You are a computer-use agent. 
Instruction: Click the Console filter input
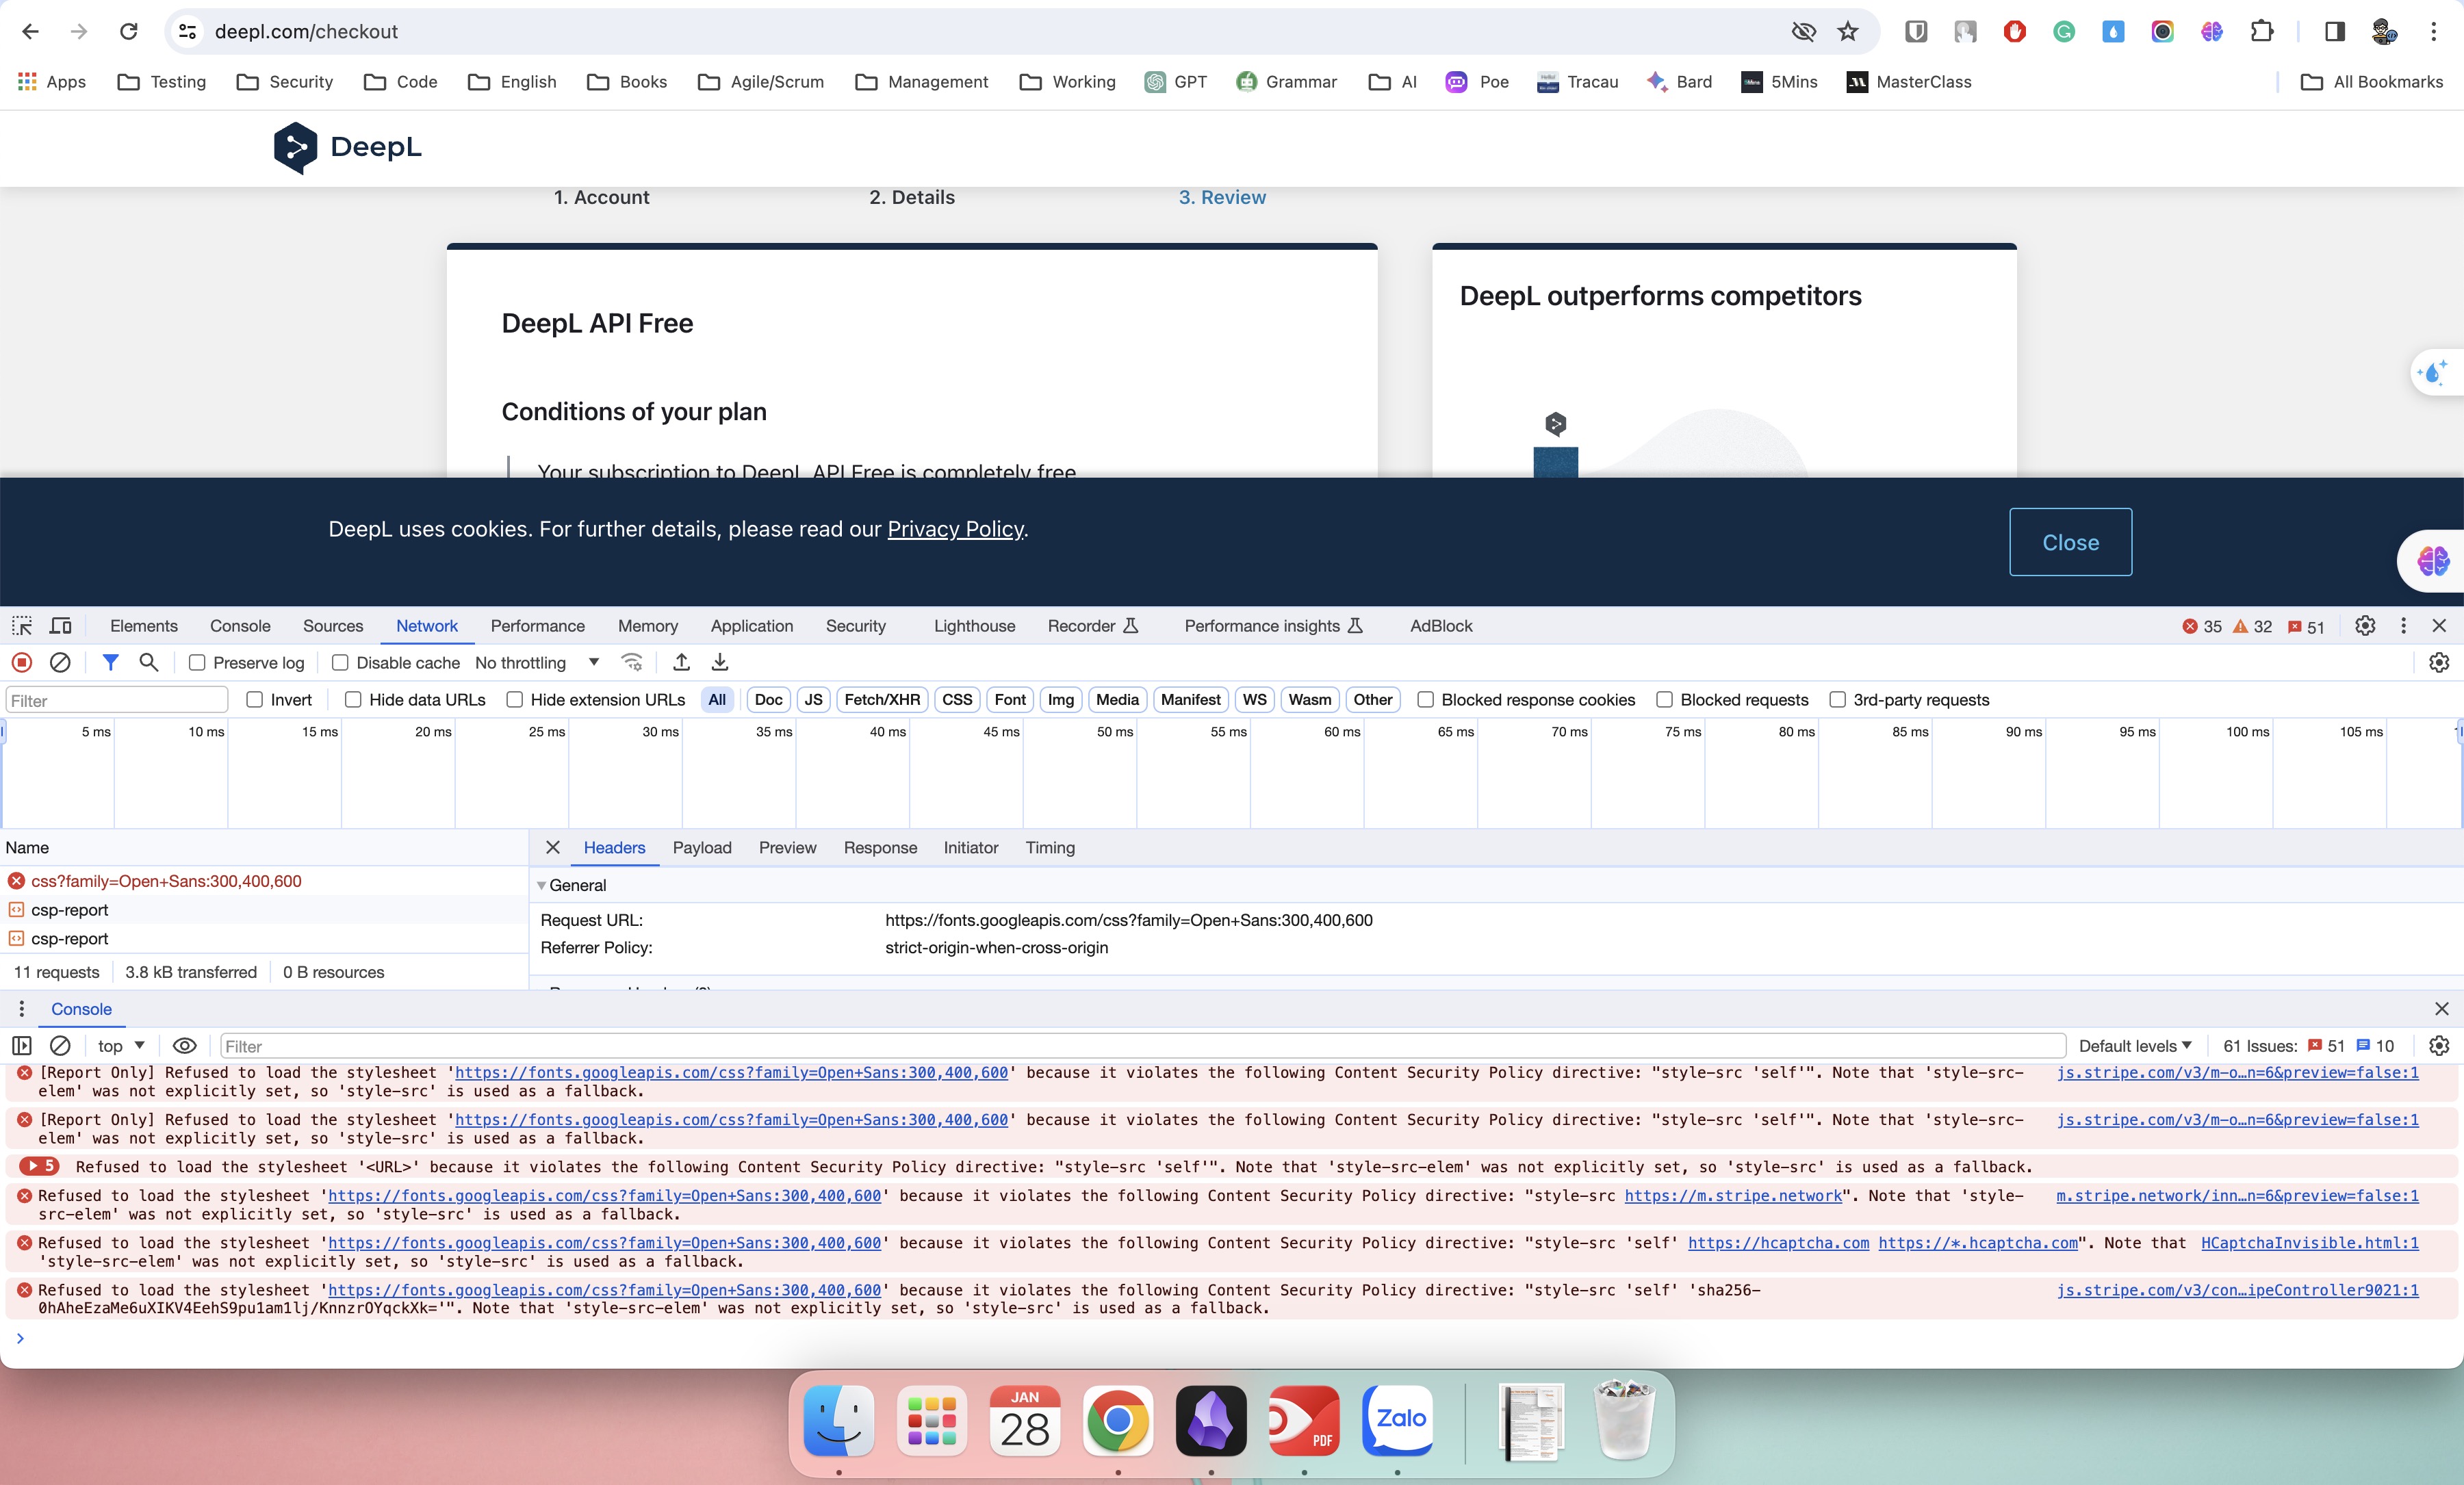[x=1143, y=1046]
